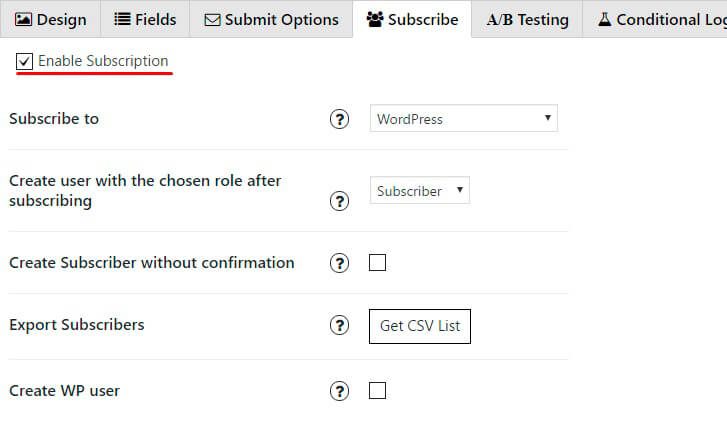727x422 pixels.
Task: Switch to the A/B Testing tab
Action: pos(527,19)
